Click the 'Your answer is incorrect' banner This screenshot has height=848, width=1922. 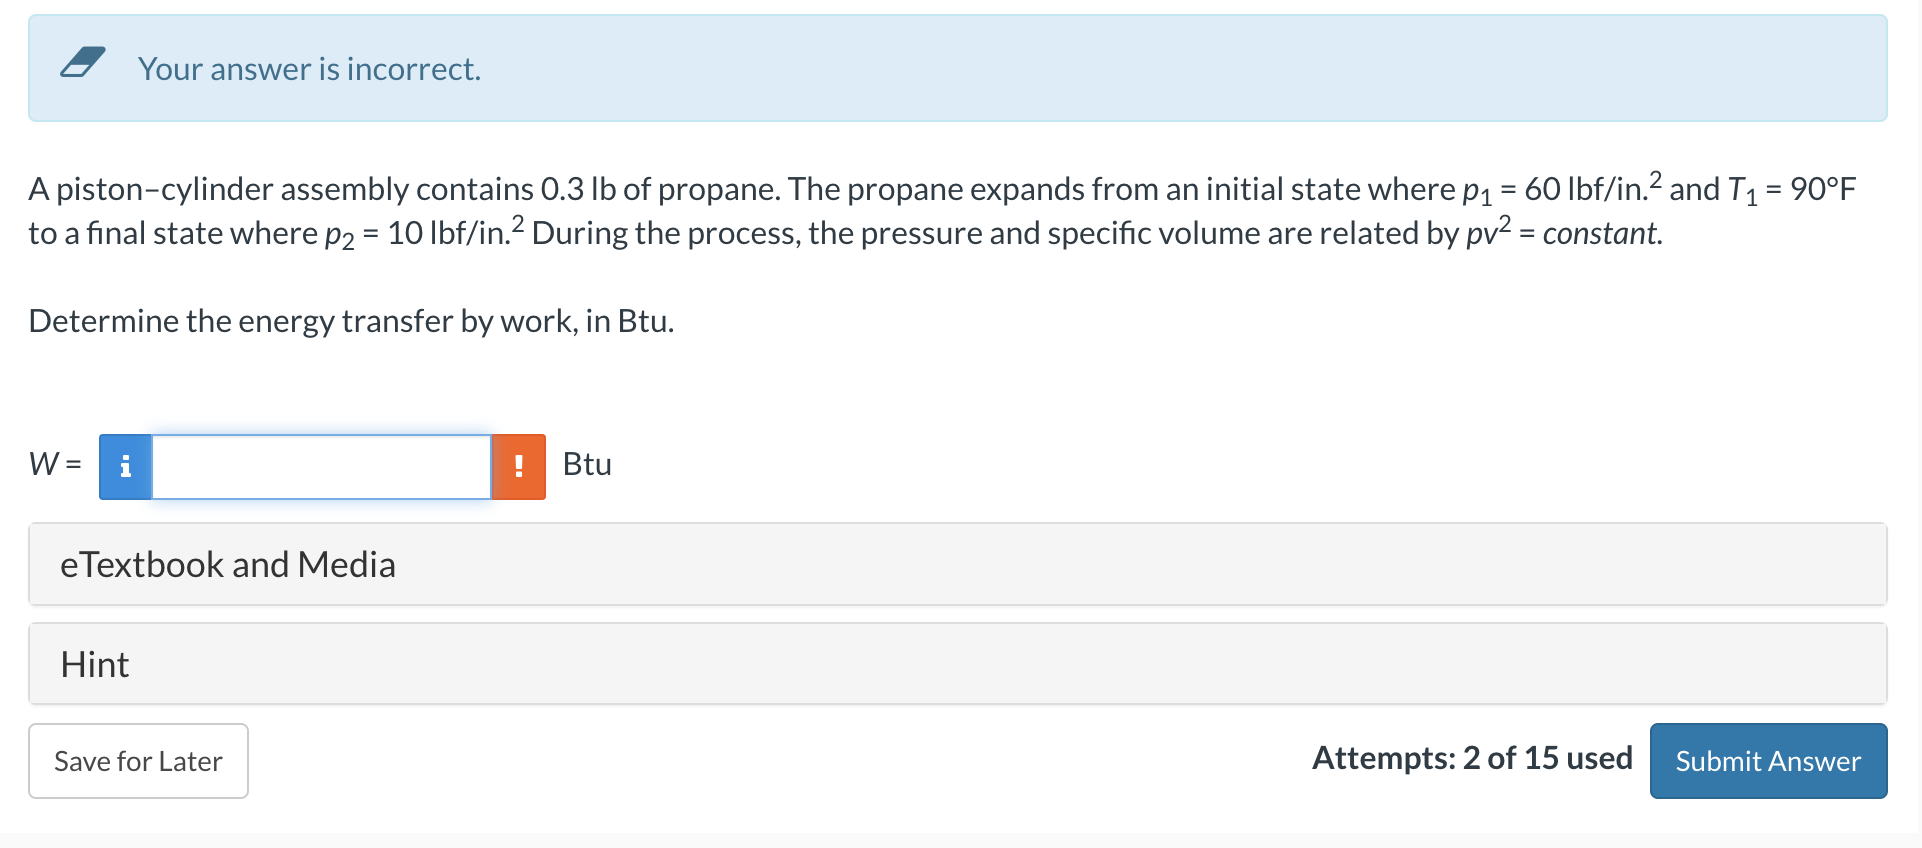[308, 68]
